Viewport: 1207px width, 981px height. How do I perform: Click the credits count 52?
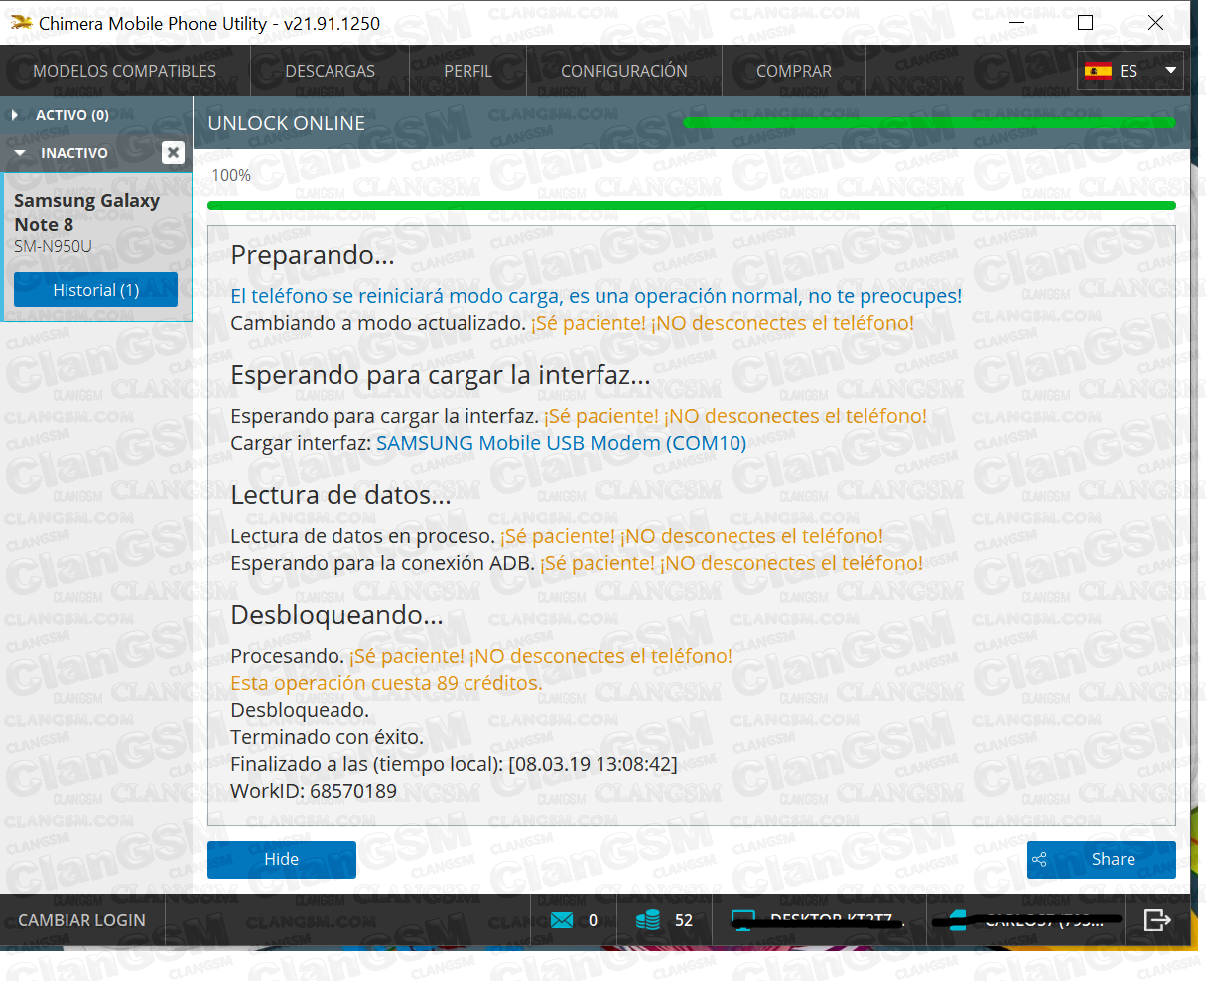point(684,920)
